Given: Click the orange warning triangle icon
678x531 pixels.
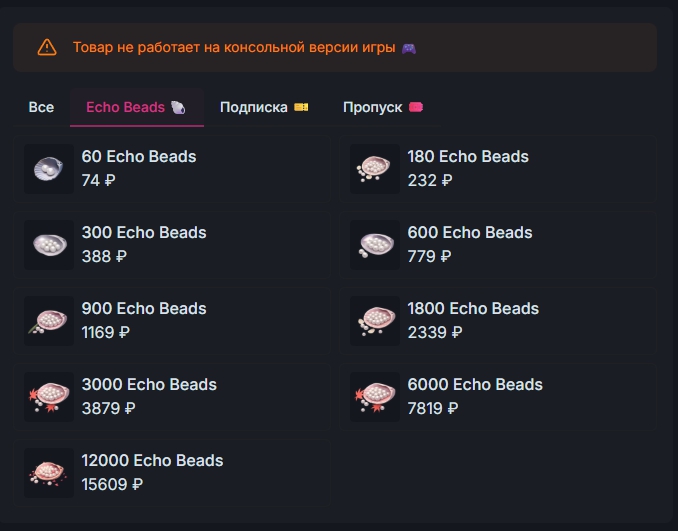Looking at the screenshot, I should coord(47,48).
